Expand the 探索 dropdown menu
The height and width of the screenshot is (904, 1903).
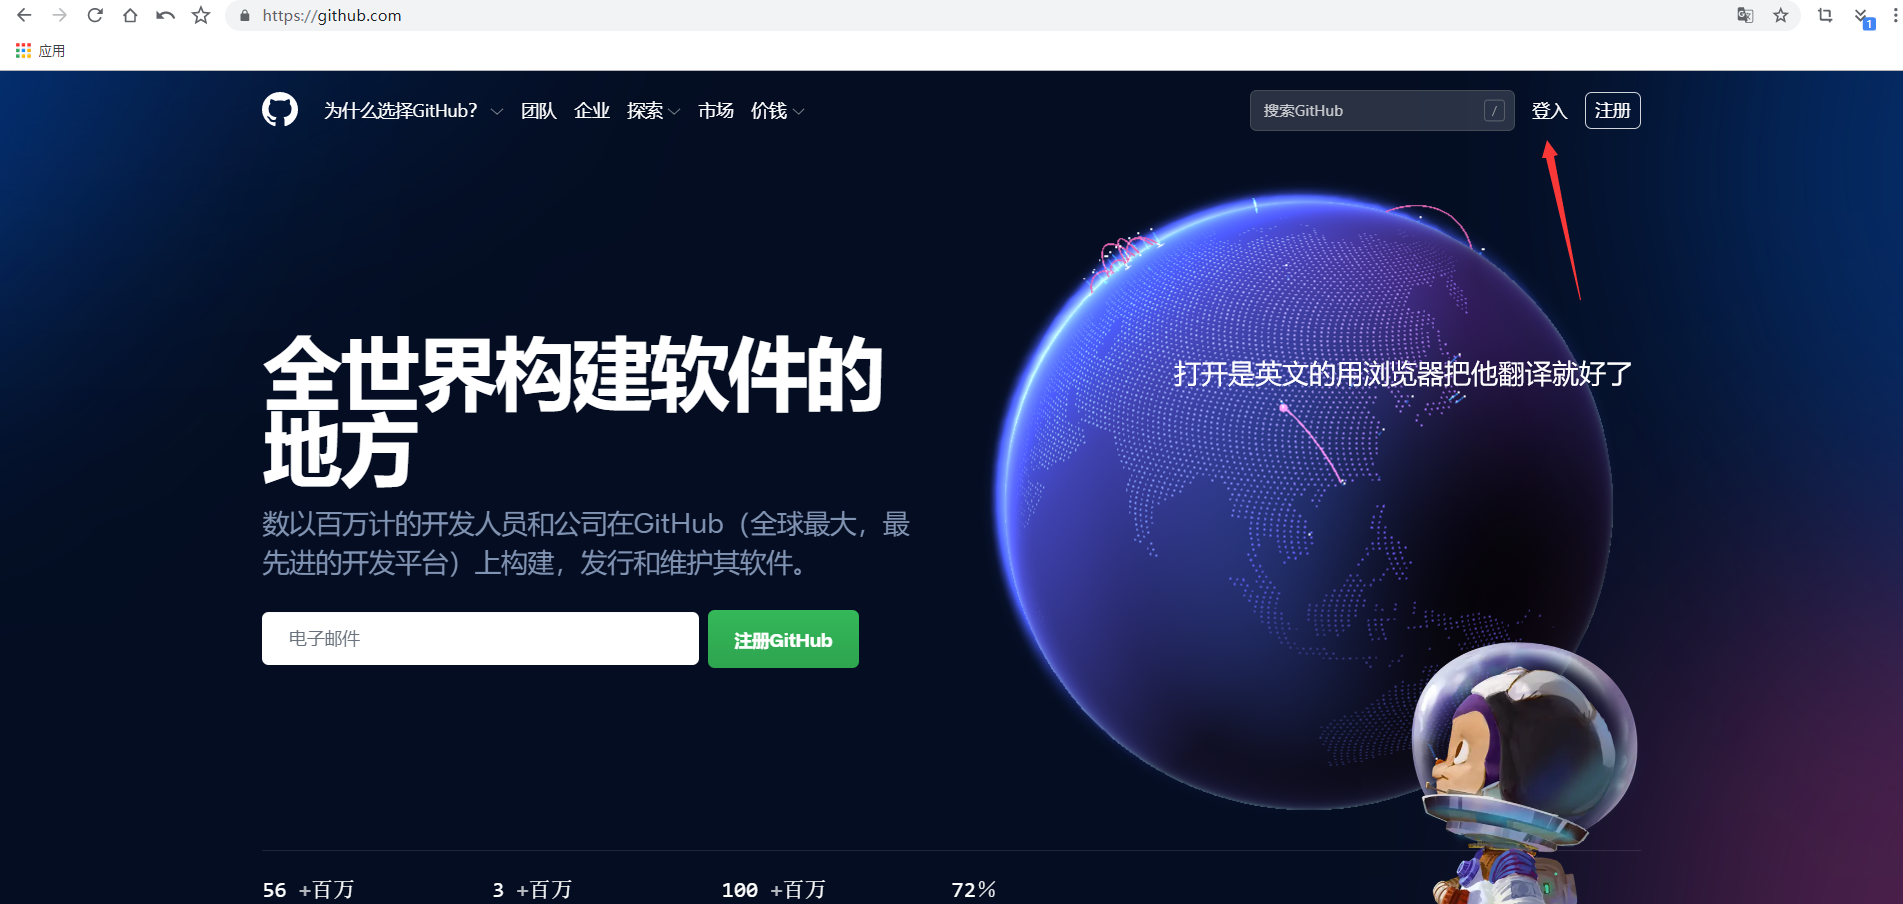pyautogui.click(x=653, y=111)
